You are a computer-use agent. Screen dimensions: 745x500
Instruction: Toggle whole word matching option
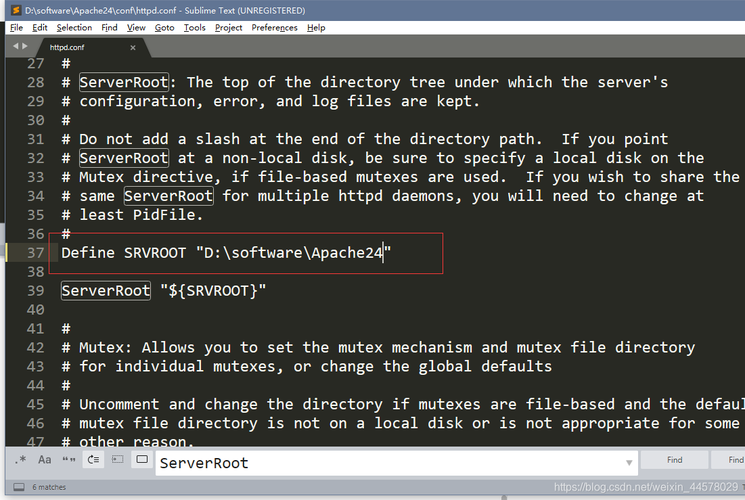[69, 460]
